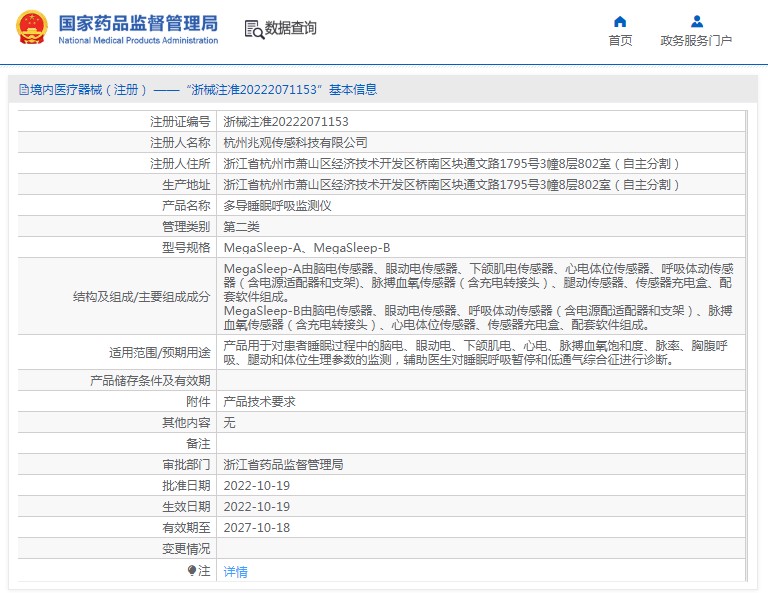Open the 数据查询 search document icon
This screenshot has width=768, height=593.
254,29
